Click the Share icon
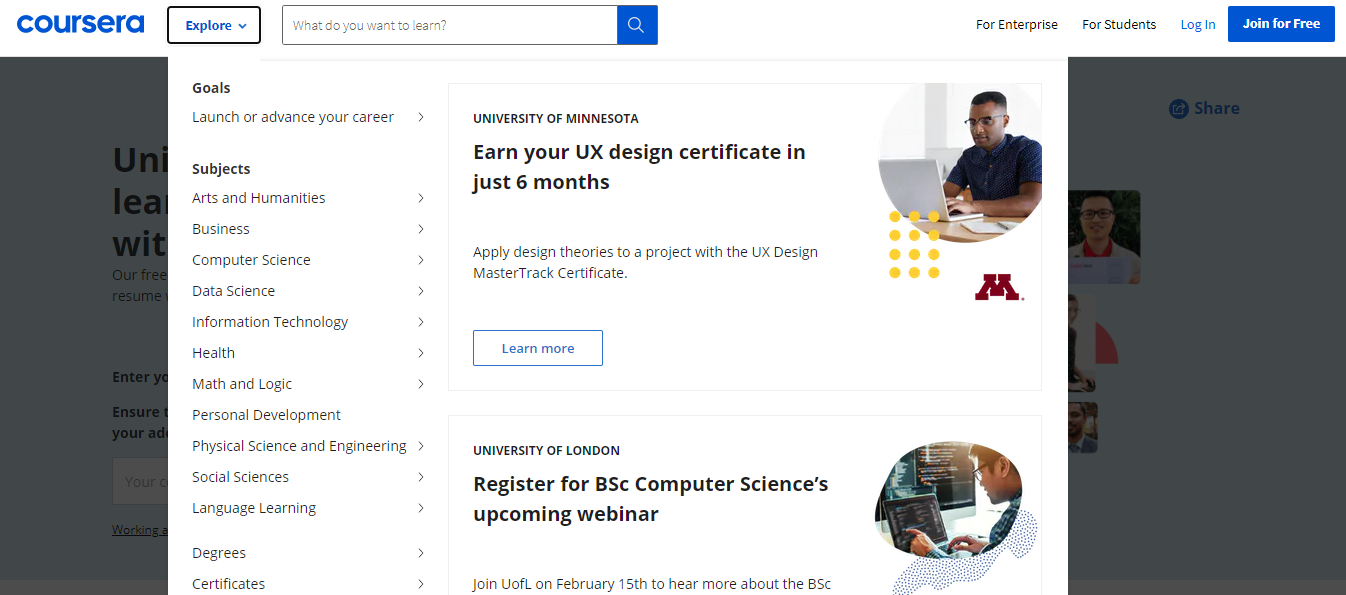Viewport: 1346px width, 595px height. (x=1179, y=109)
